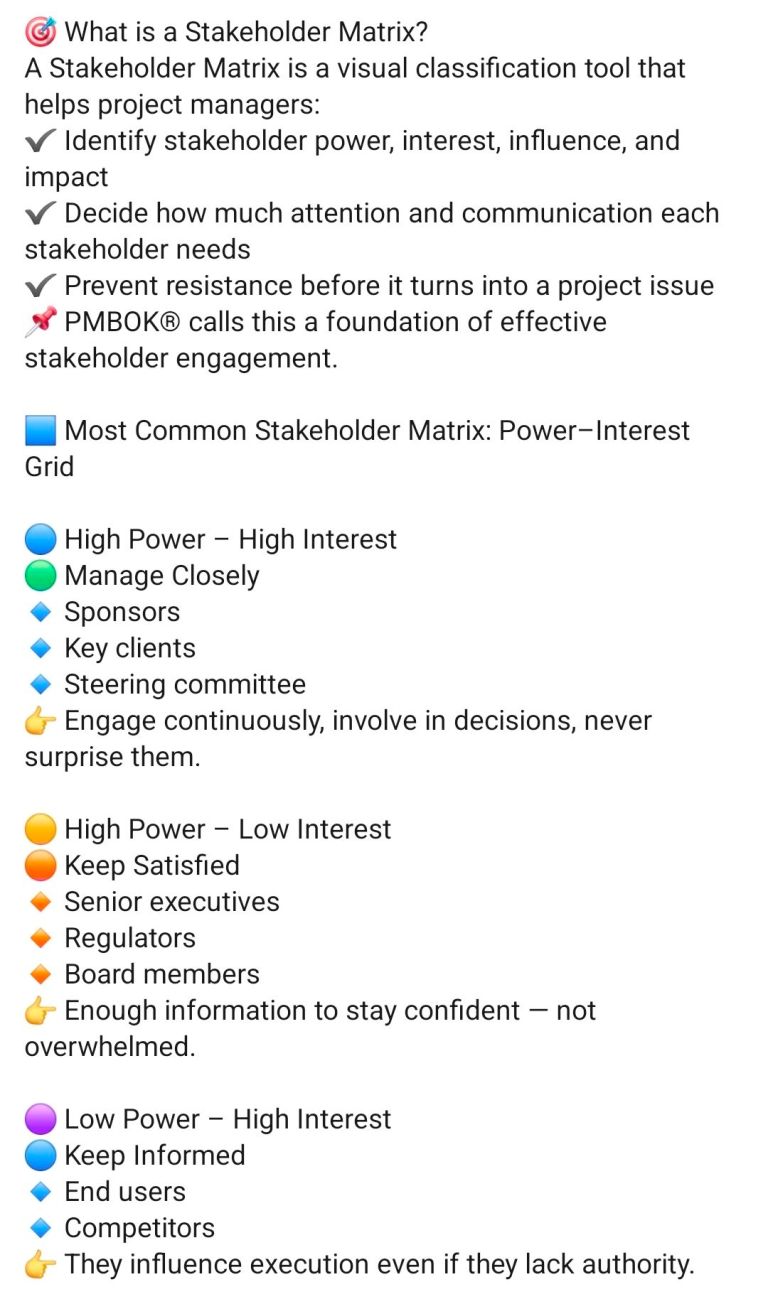Click the target emoji beside Stakeholder Matrix heading
Screen dimensions: 768x1304
[41, 32]
